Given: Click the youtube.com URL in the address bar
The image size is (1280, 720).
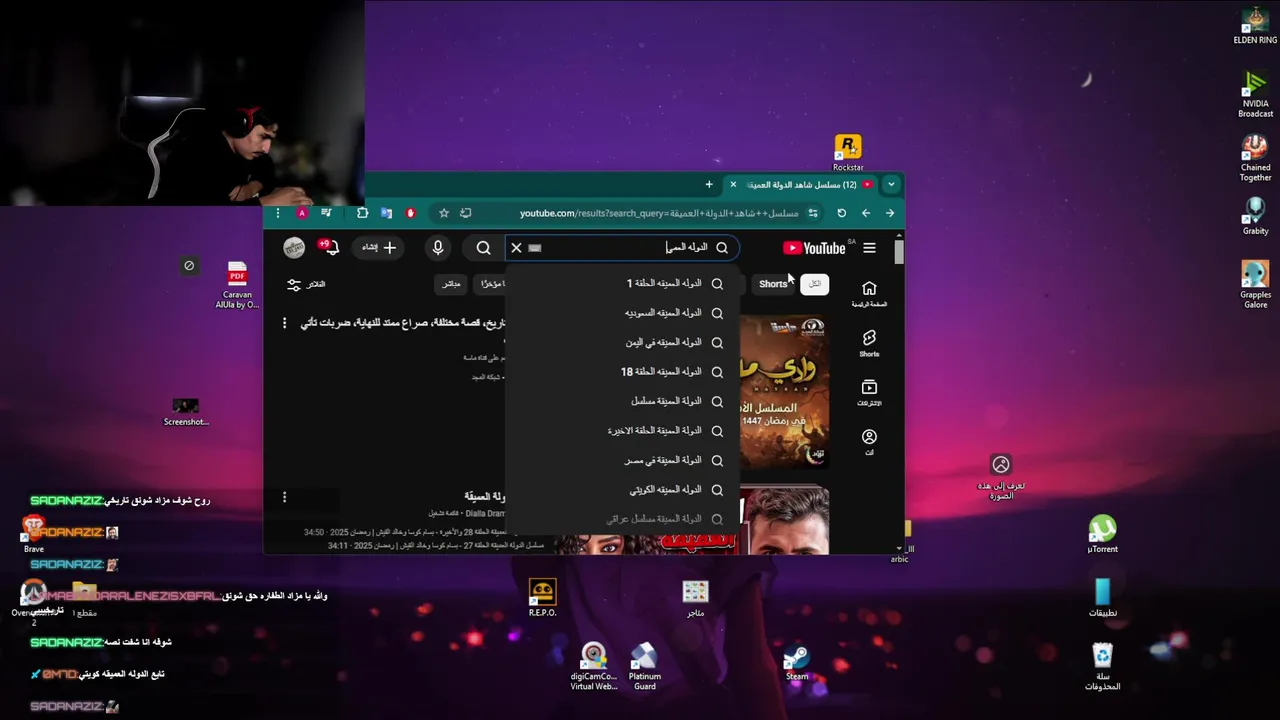Looking at the screenshot, I should point(659,213).
